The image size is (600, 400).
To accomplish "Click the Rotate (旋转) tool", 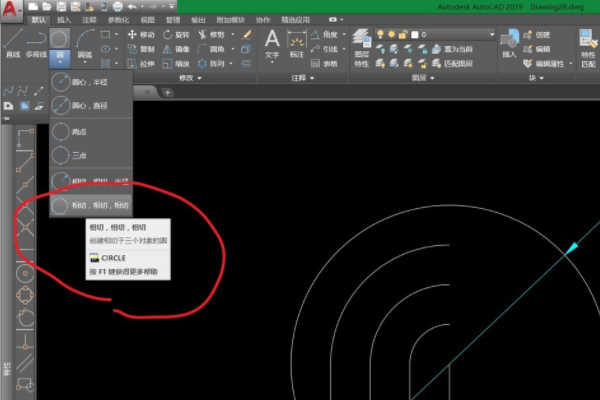I will (x=176, y=35).
